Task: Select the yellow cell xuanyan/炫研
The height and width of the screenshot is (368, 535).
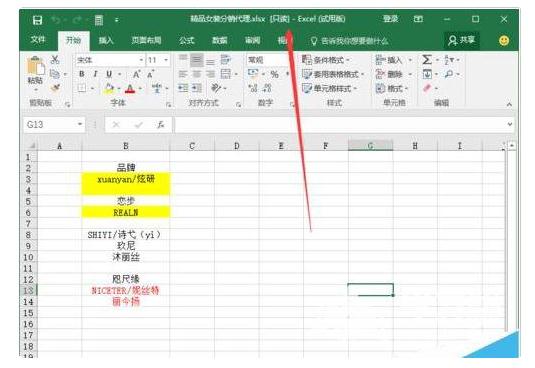Action: point(126,179)
